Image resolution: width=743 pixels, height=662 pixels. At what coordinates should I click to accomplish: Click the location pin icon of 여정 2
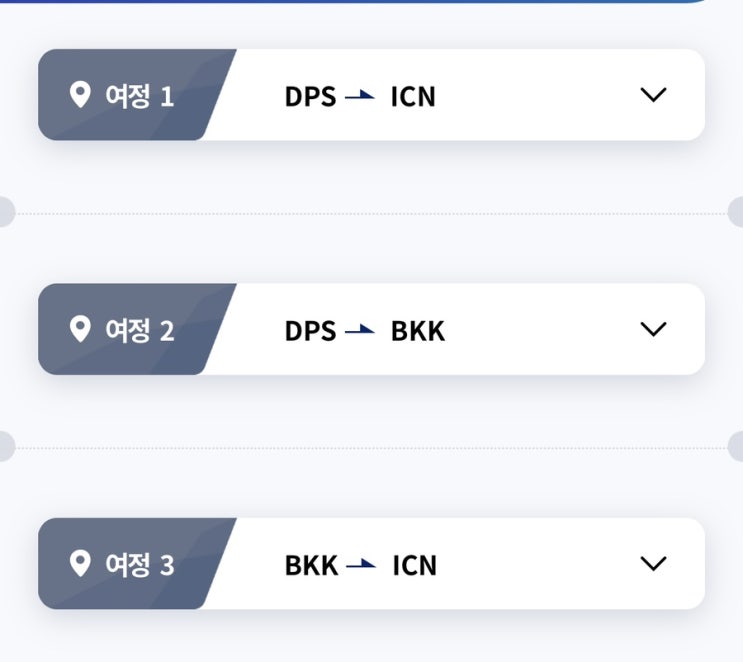(80, 329)
